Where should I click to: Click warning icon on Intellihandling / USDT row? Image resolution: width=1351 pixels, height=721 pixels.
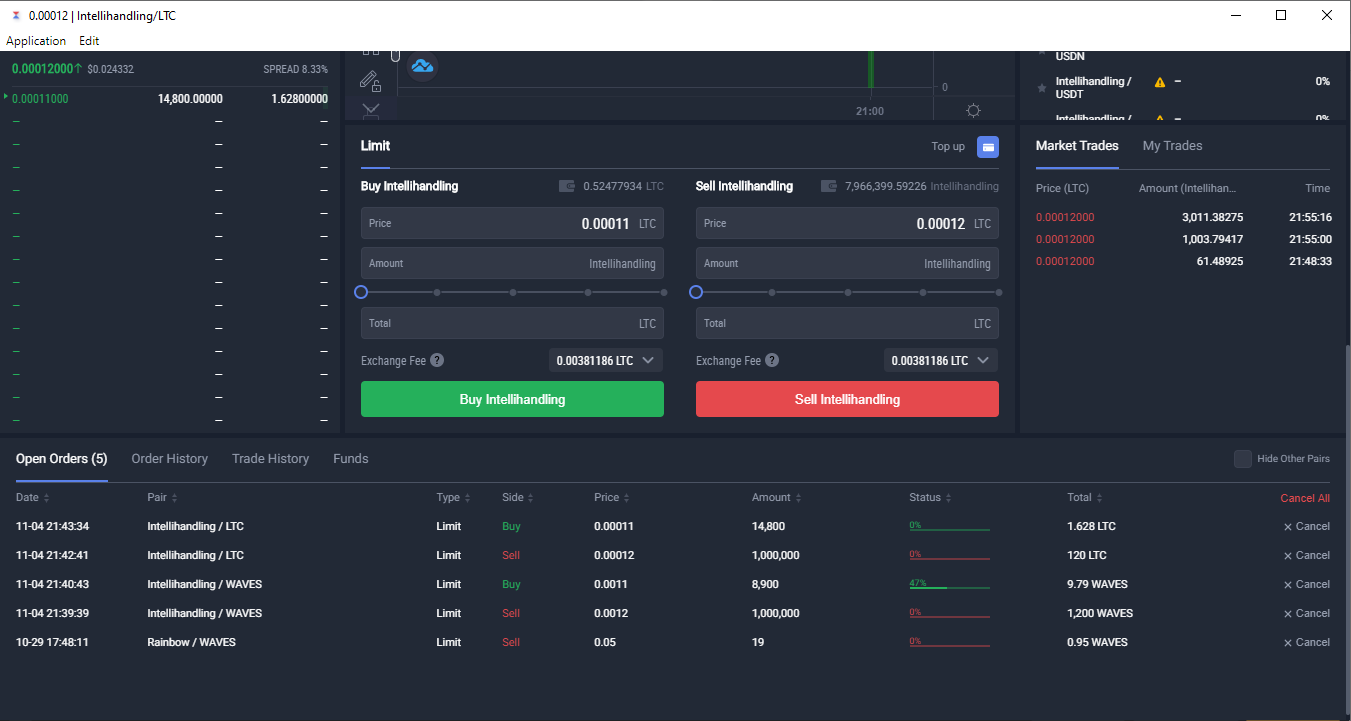(1160, 82)
